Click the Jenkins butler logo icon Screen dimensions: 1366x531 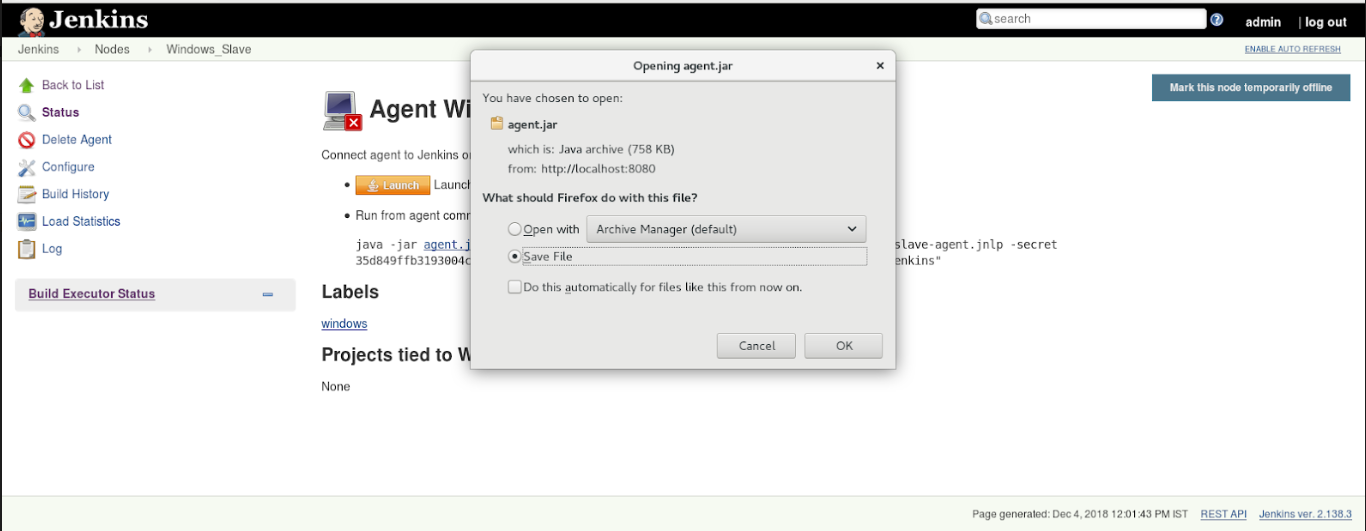(x=30, y=20)
